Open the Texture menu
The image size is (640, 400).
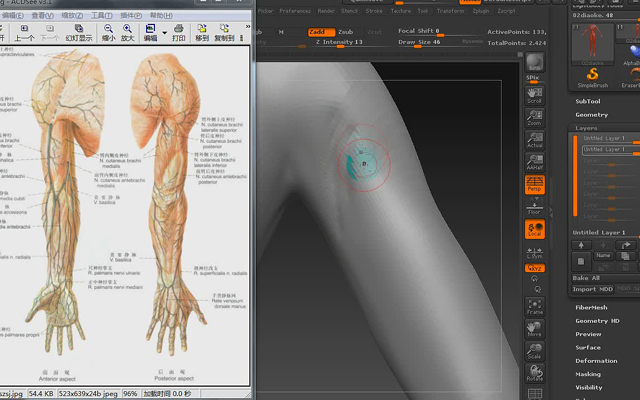(400, 11)
